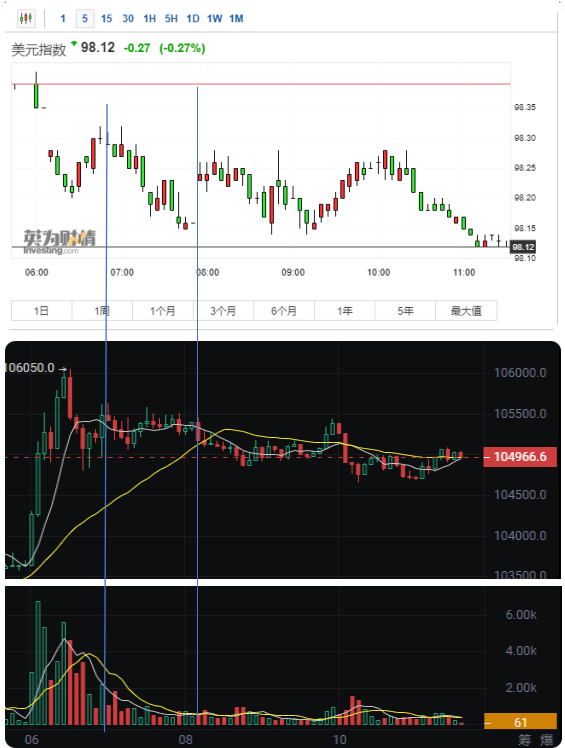Show the 3个月 range

click(223, 311)
